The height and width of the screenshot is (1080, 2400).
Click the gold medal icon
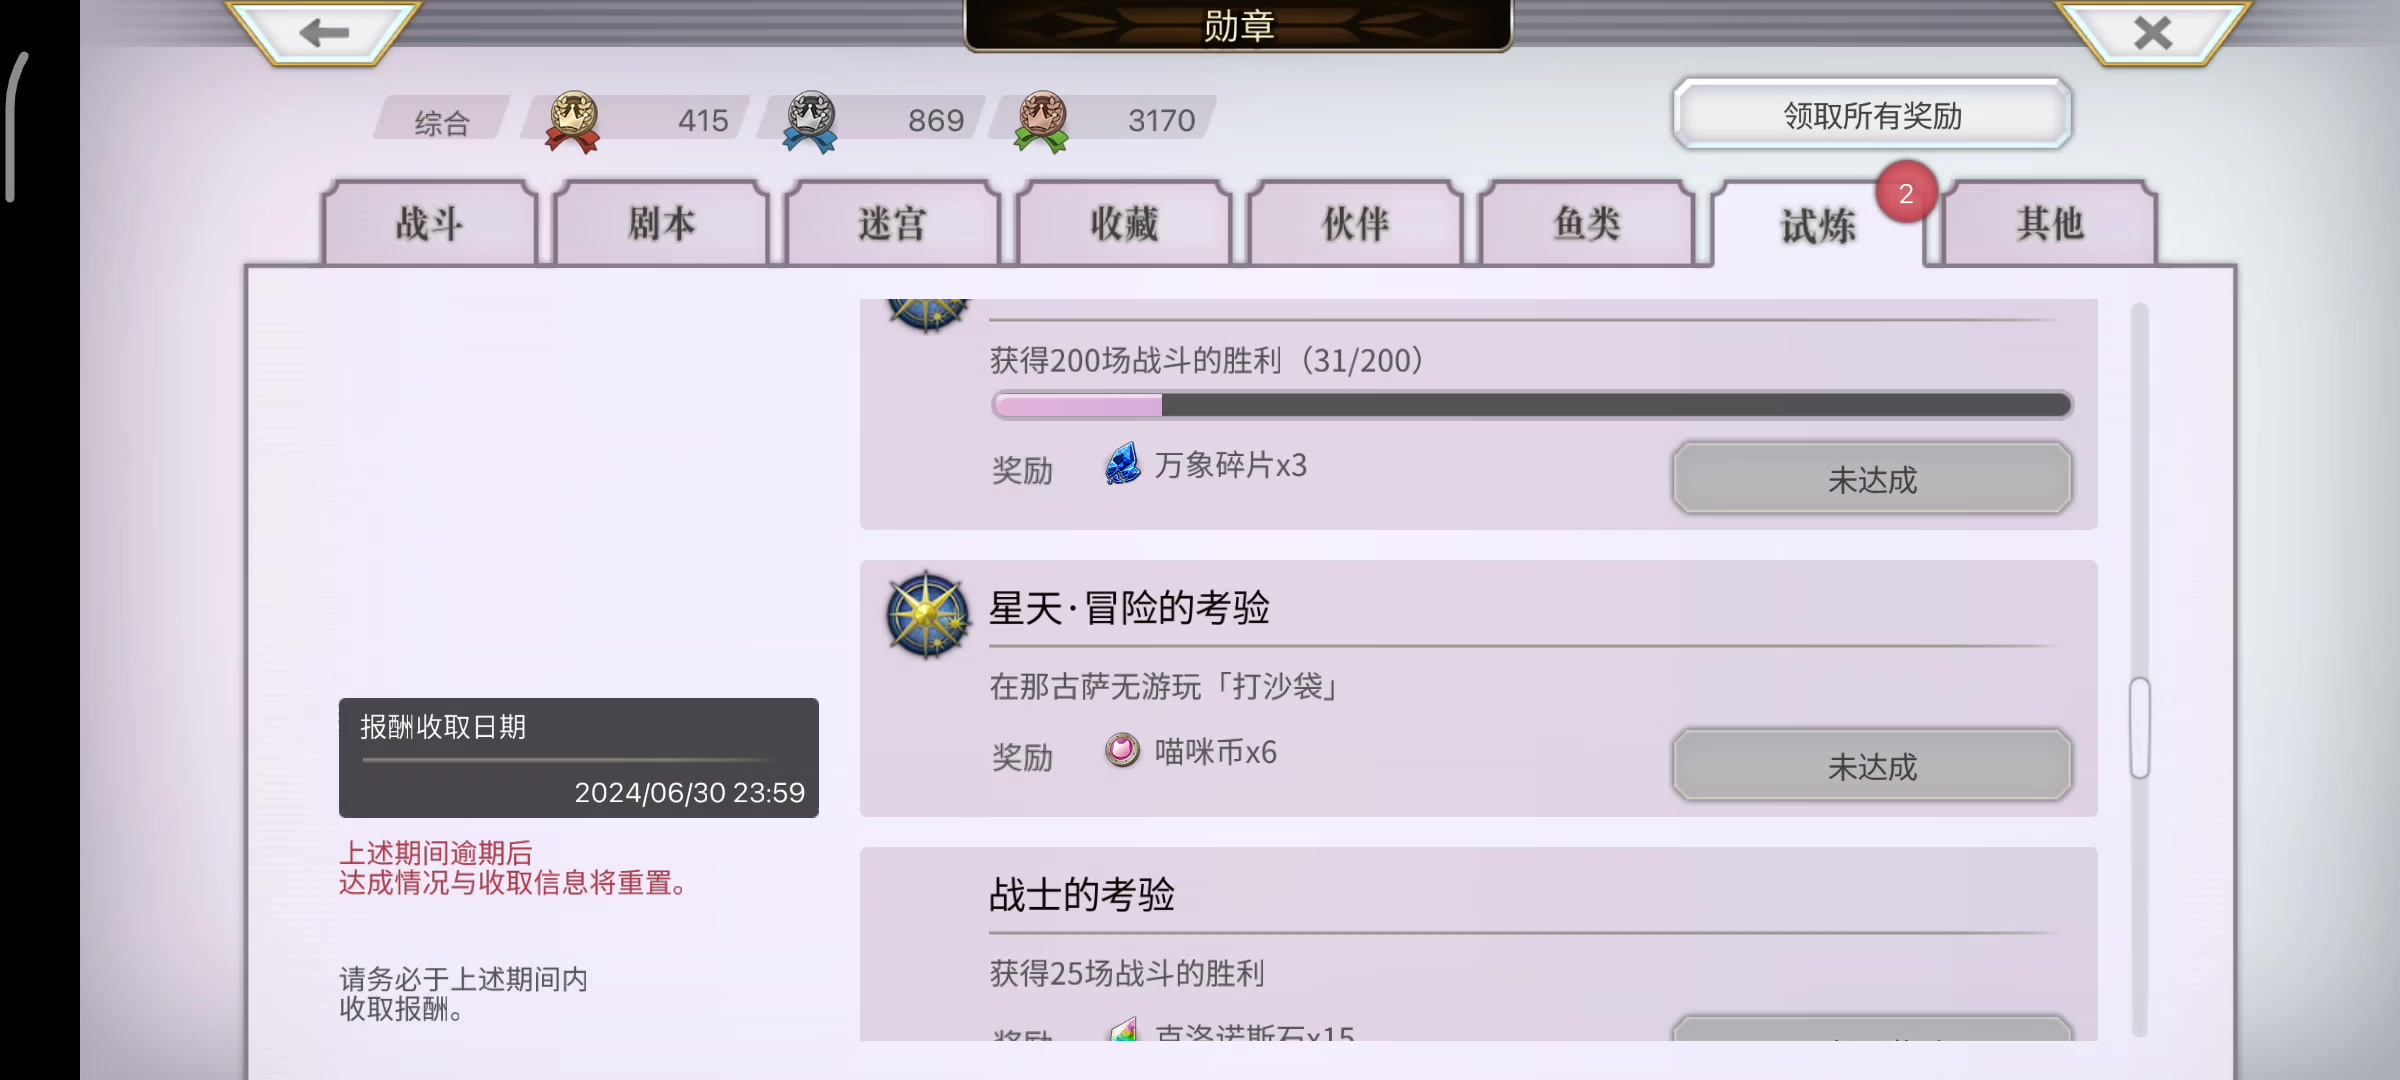573,121
